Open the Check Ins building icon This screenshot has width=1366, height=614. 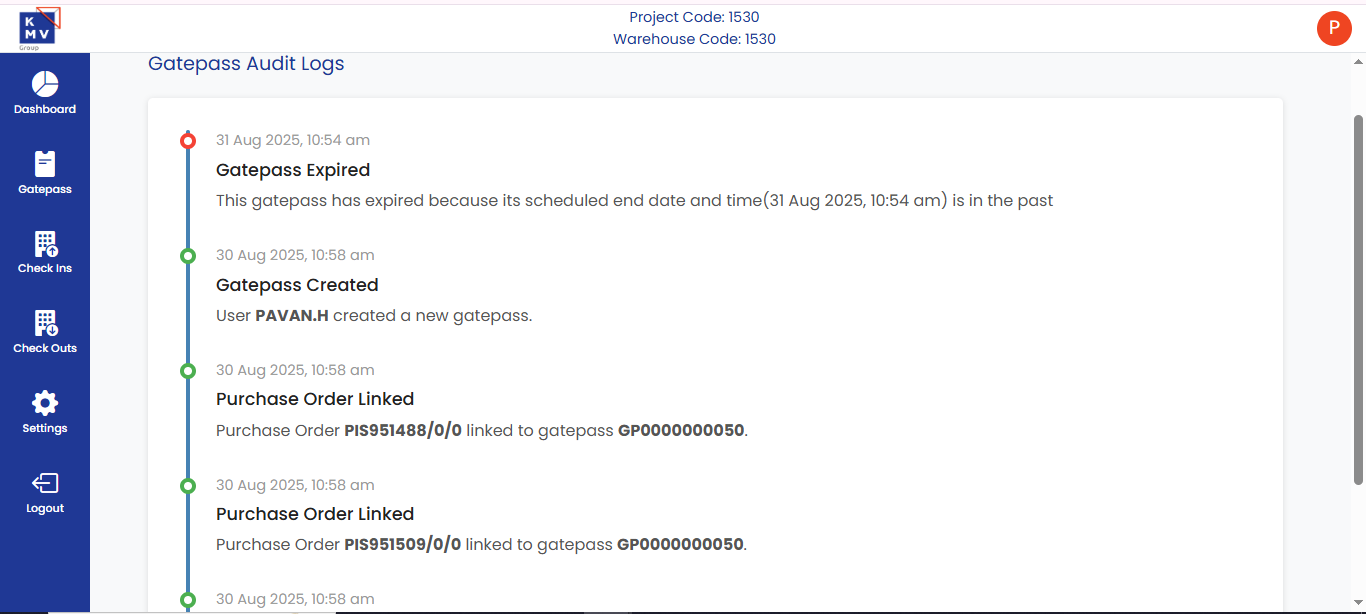(45, 244)
